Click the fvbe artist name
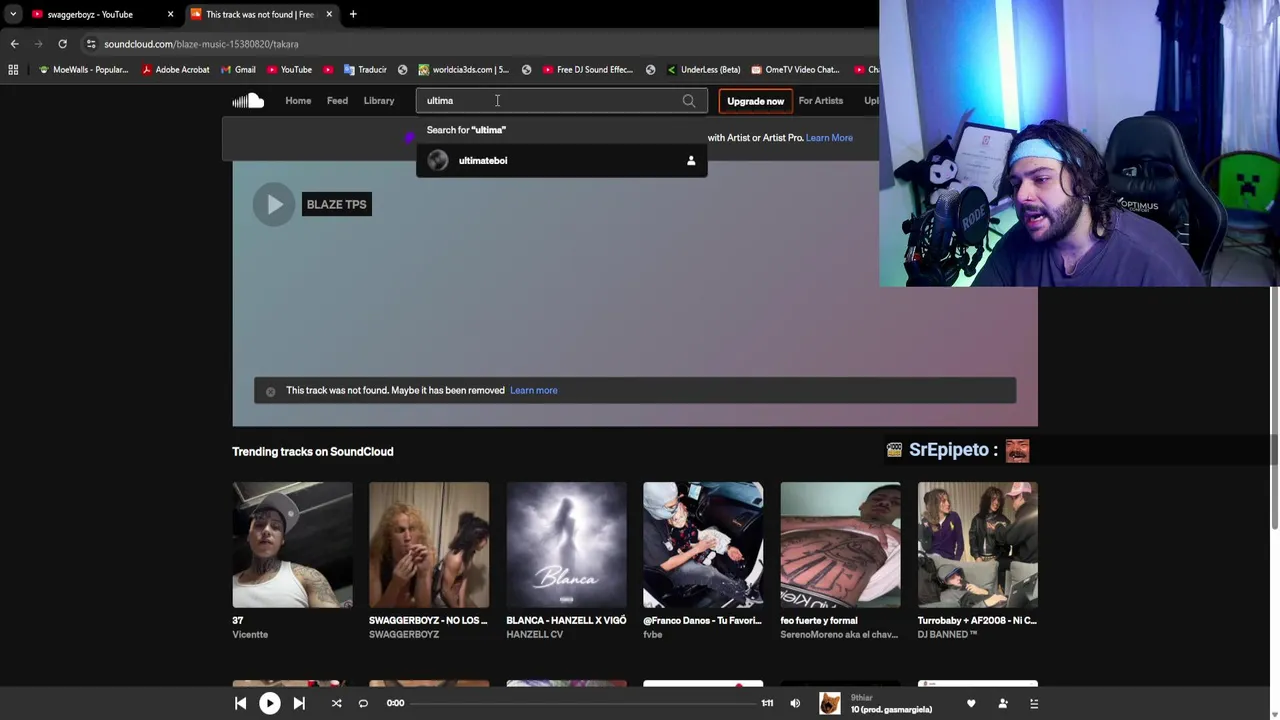The width and height of the screenshot is (1280, 720). (653, 635)
